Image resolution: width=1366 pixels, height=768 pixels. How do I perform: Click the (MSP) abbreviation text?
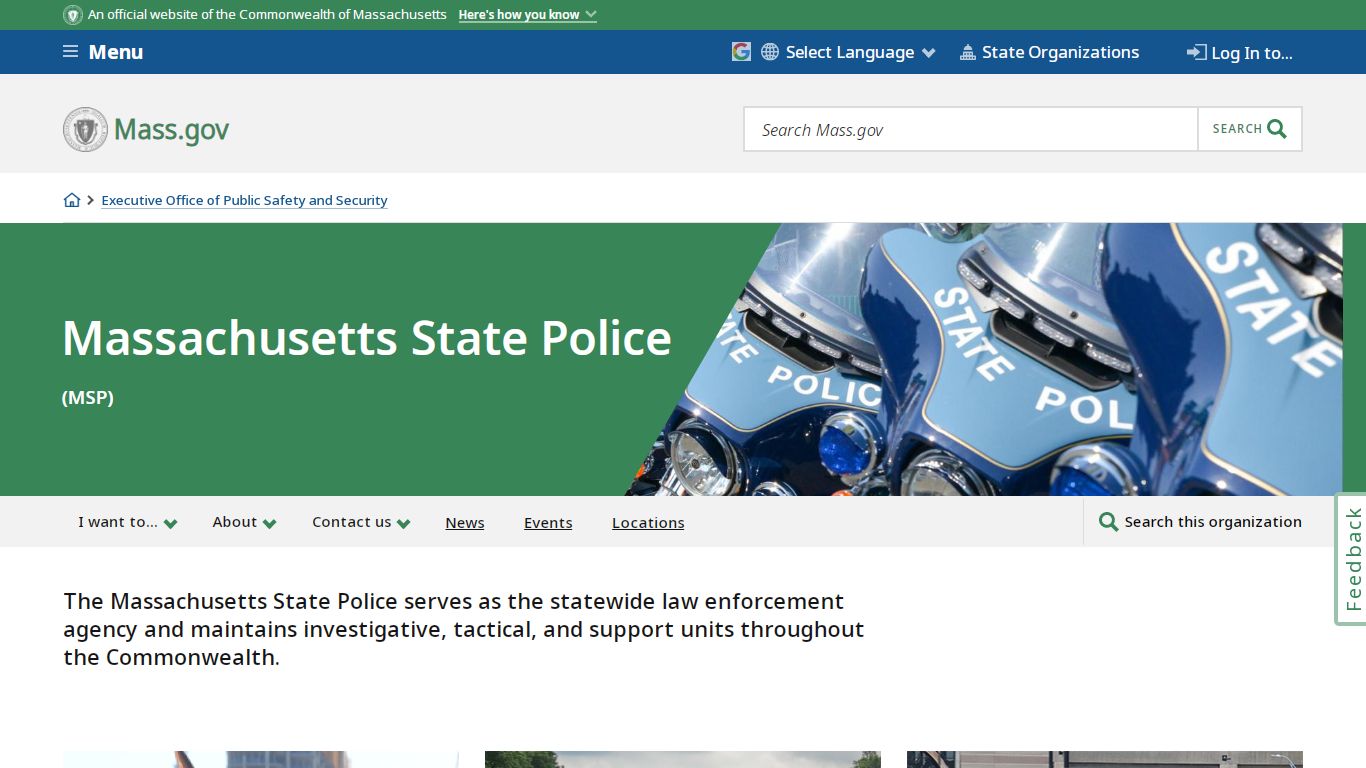88,397
